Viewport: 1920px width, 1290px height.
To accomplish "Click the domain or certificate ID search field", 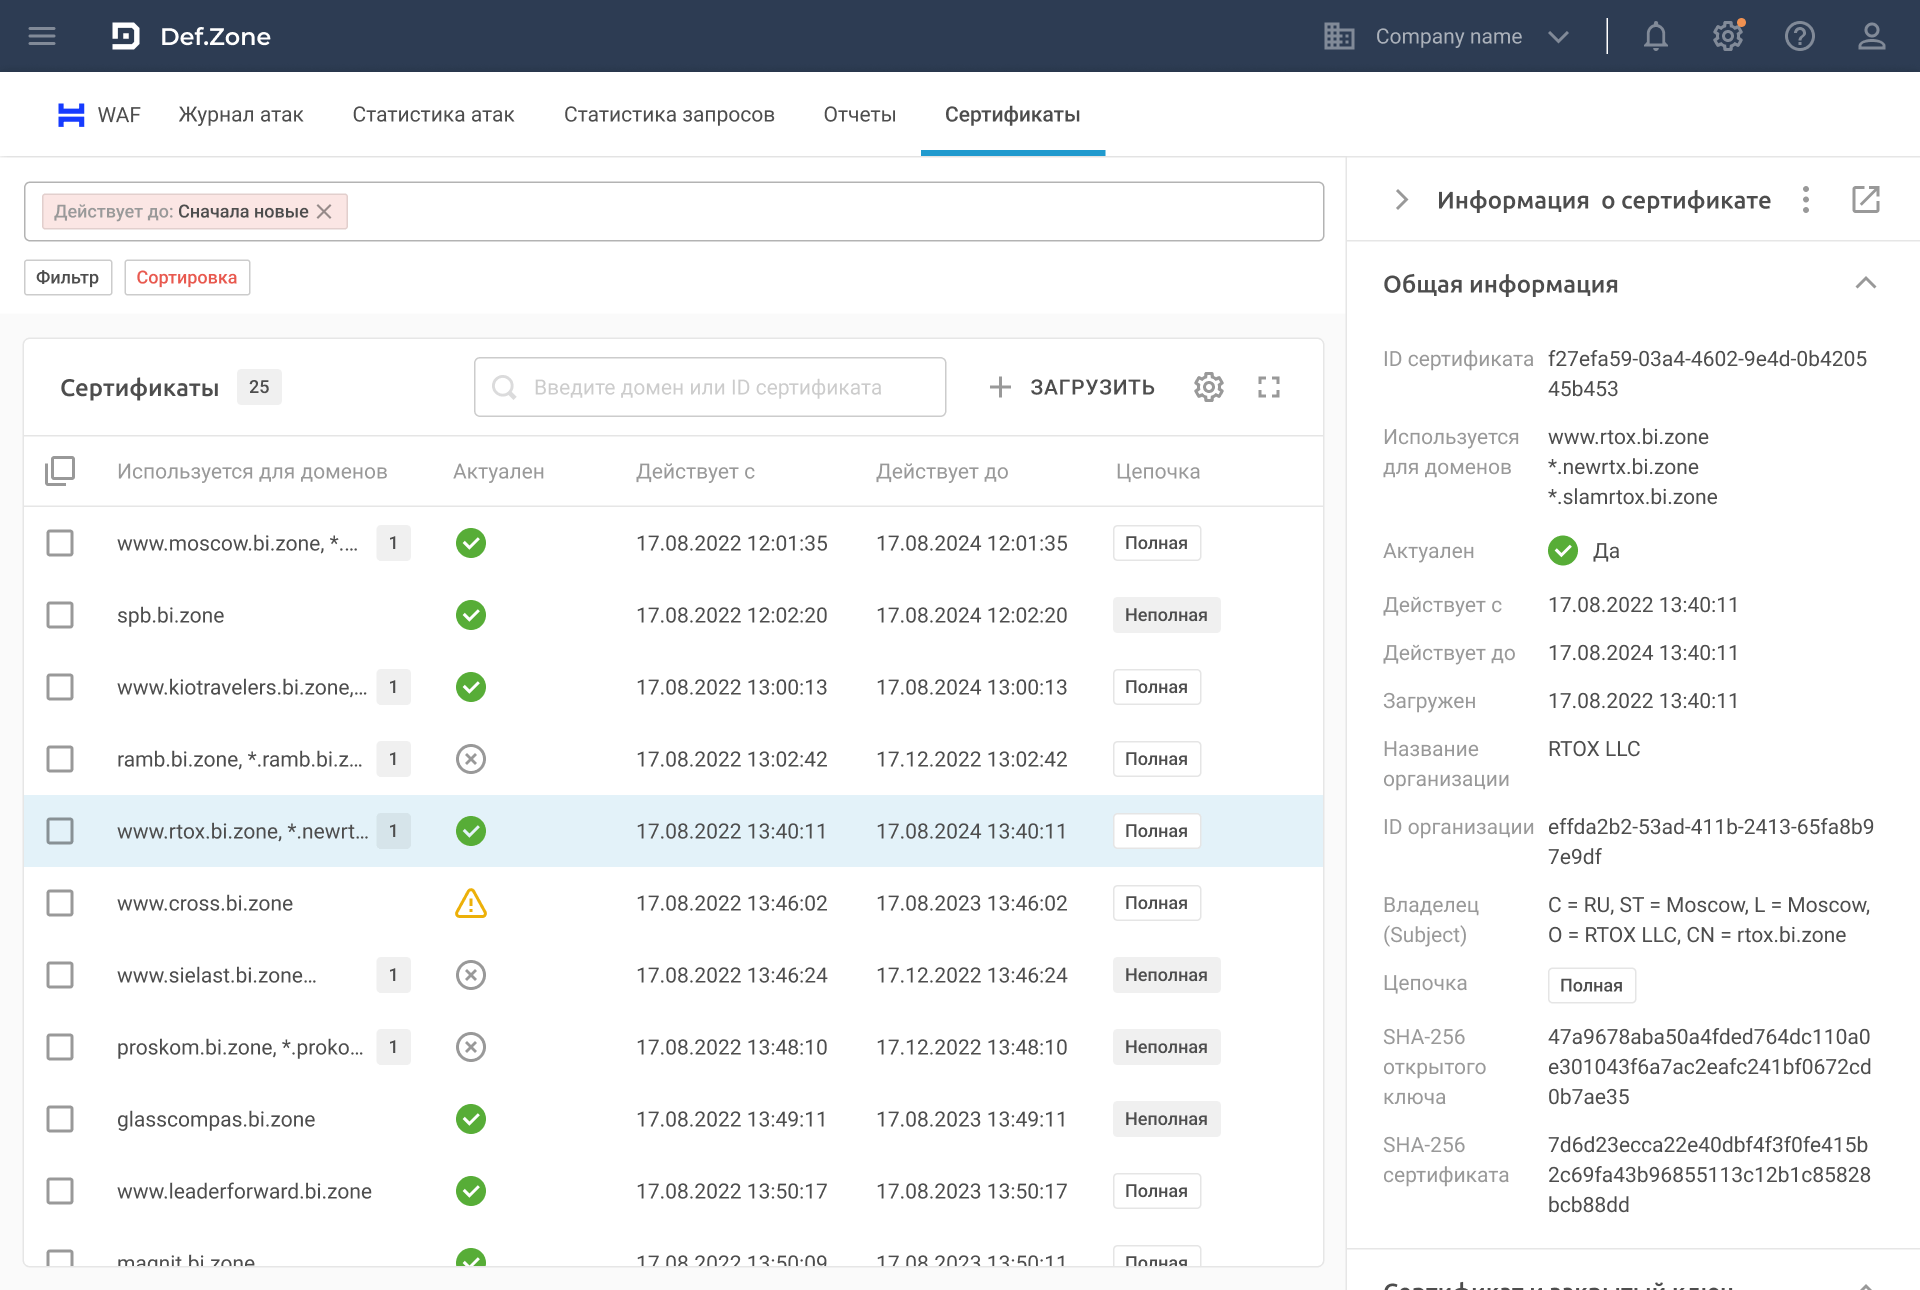I will click(x=710, y=387).
